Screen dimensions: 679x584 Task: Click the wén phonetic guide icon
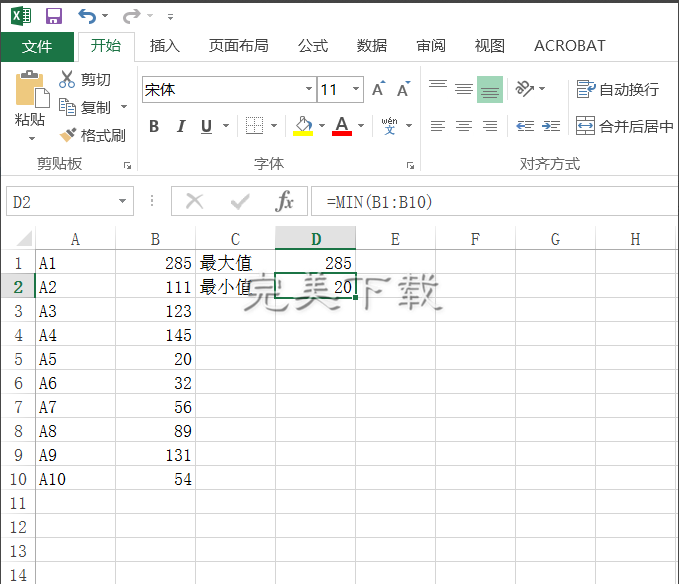pyautogui.click(x=389, y=126)
